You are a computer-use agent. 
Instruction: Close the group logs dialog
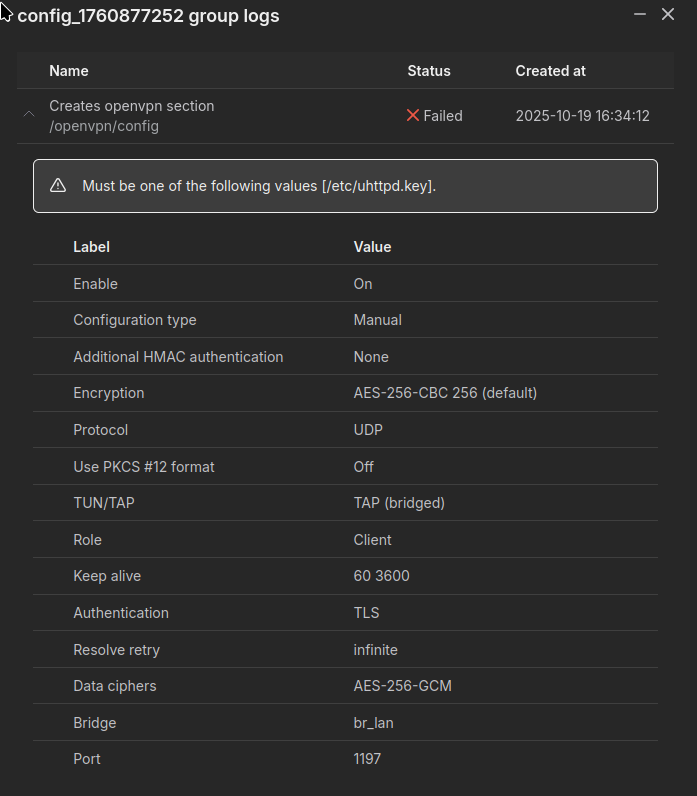pyautogui.click(x=668, y=14)
